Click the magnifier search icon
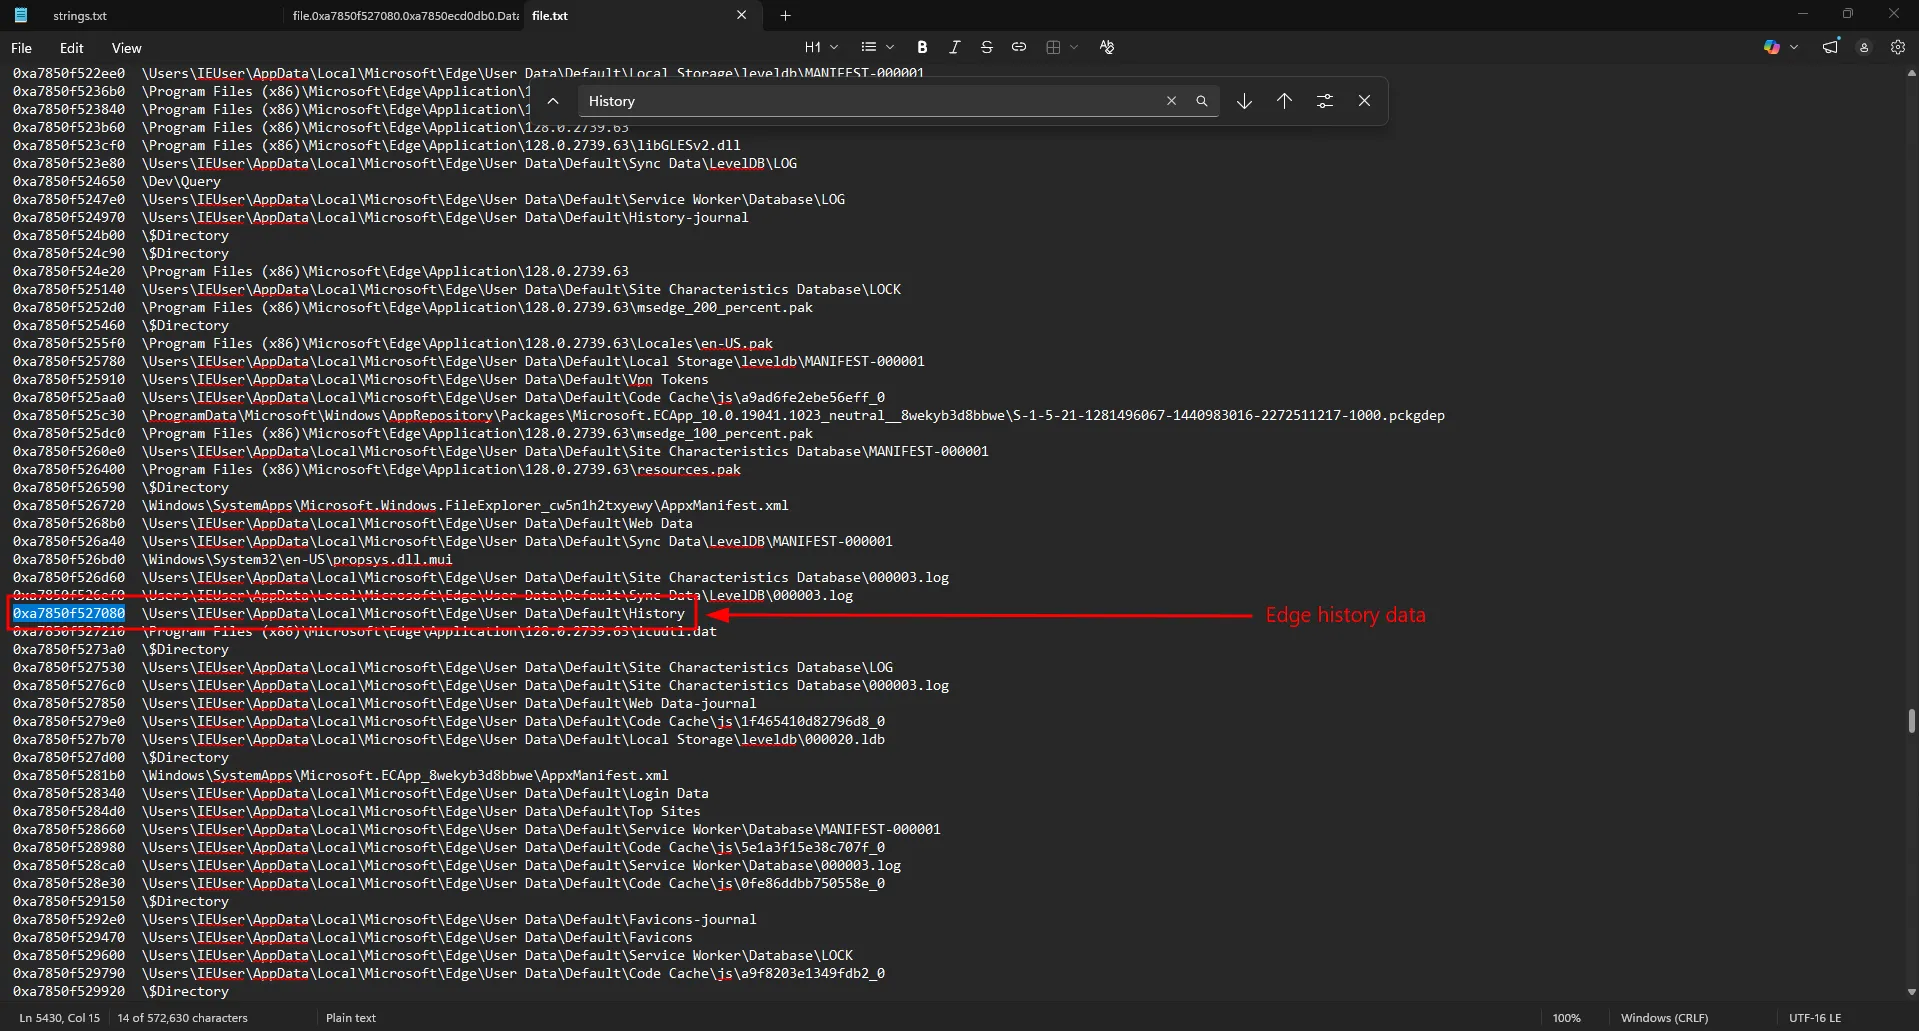 click(1202, 101)
